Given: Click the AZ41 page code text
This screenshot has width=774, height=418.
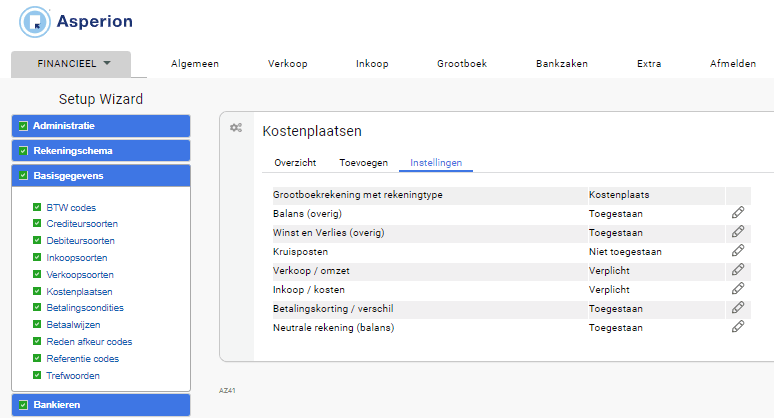Looking at the screenshot, I should 227,390.
